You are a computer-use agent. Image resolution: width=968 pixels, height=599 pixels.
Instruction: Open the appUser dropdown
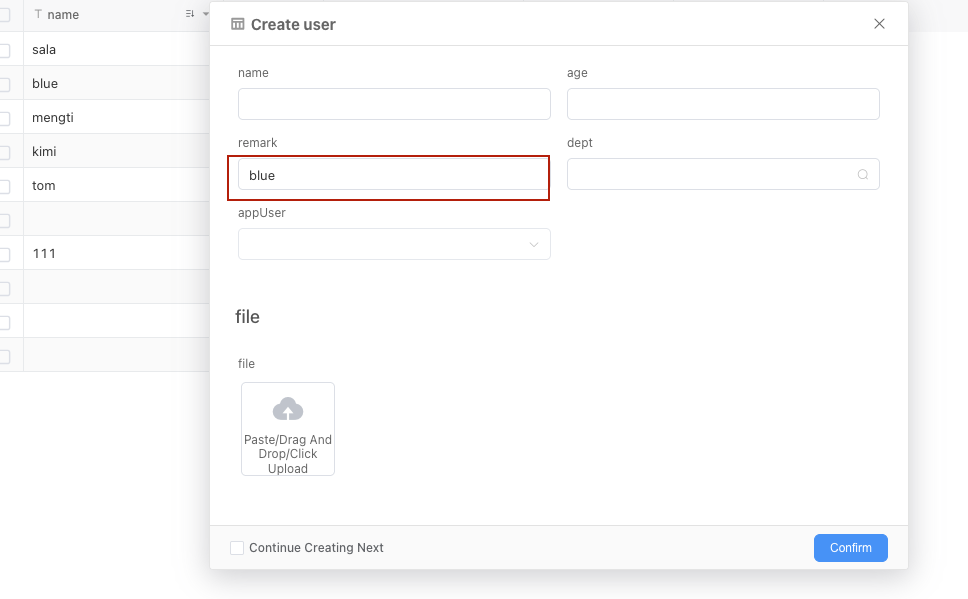393,243
